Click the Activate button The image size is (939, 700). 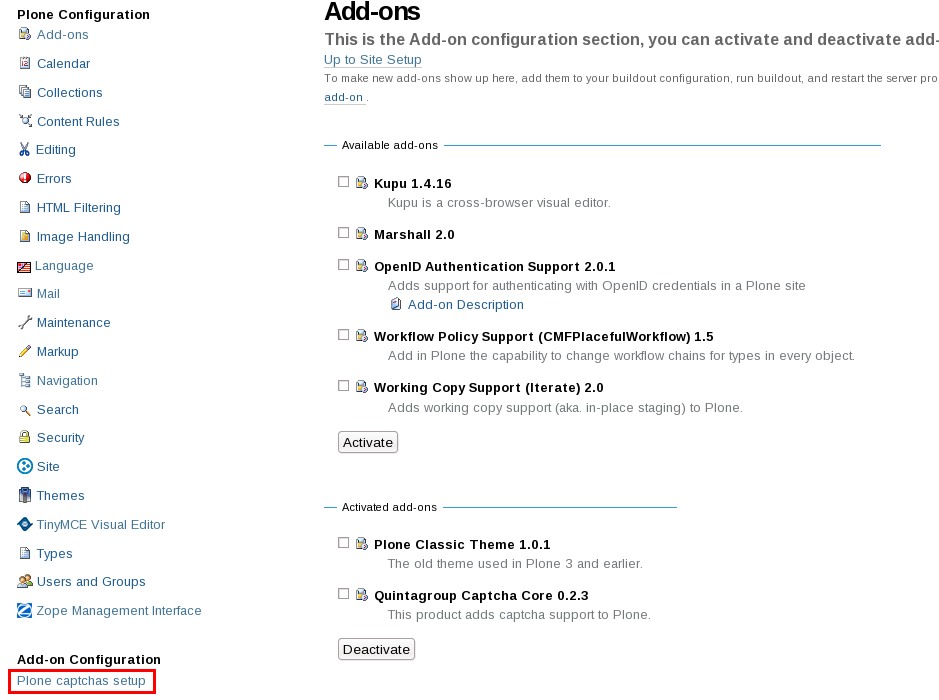368,443
